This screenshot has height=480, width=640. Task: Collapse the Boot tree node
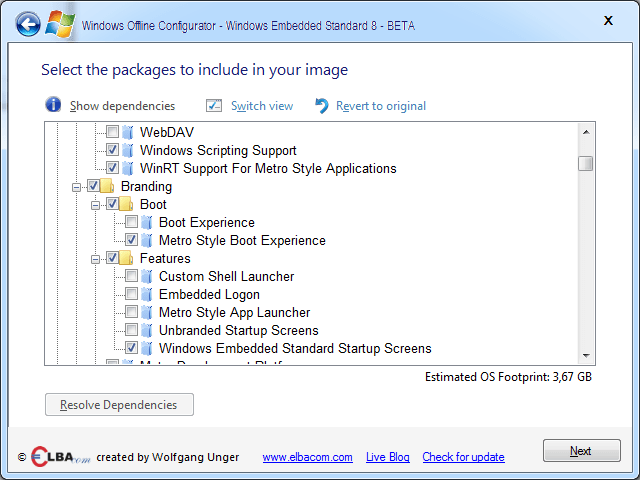coord(95,205)
